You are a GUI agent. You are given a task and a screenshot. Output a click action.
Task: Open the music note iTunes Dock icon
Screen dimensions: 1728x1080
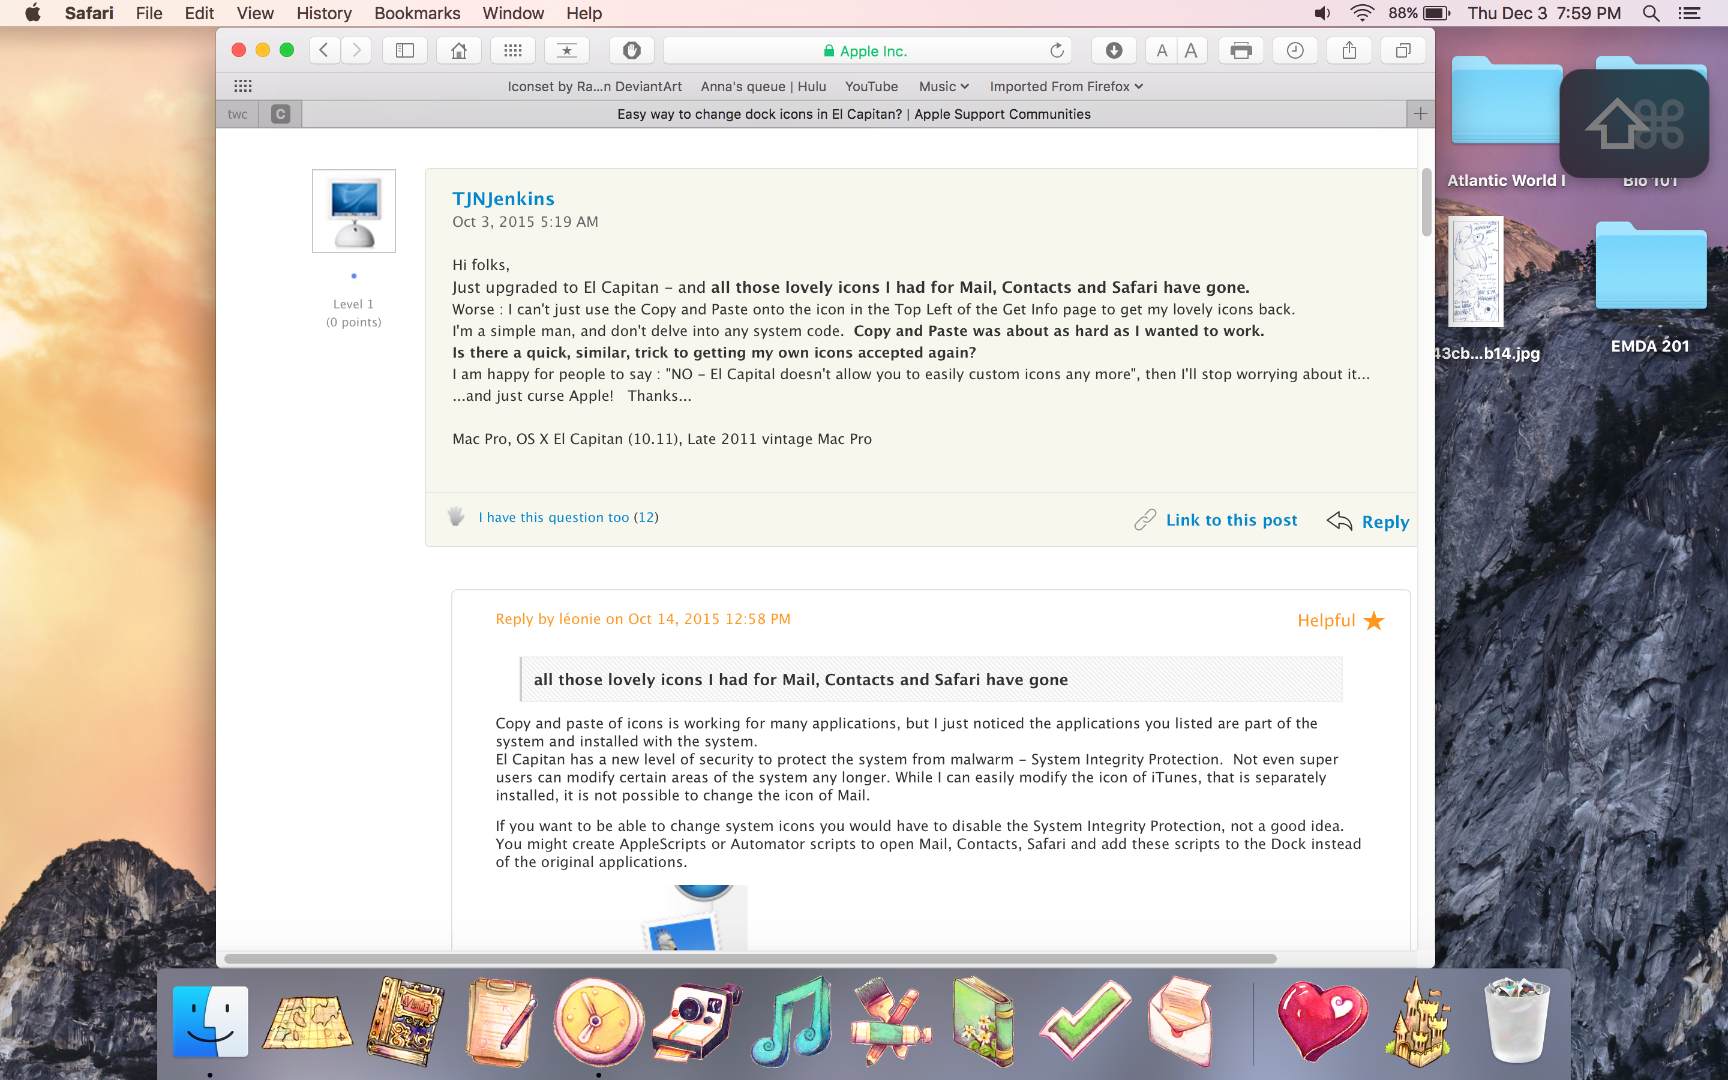[792, 1022]
